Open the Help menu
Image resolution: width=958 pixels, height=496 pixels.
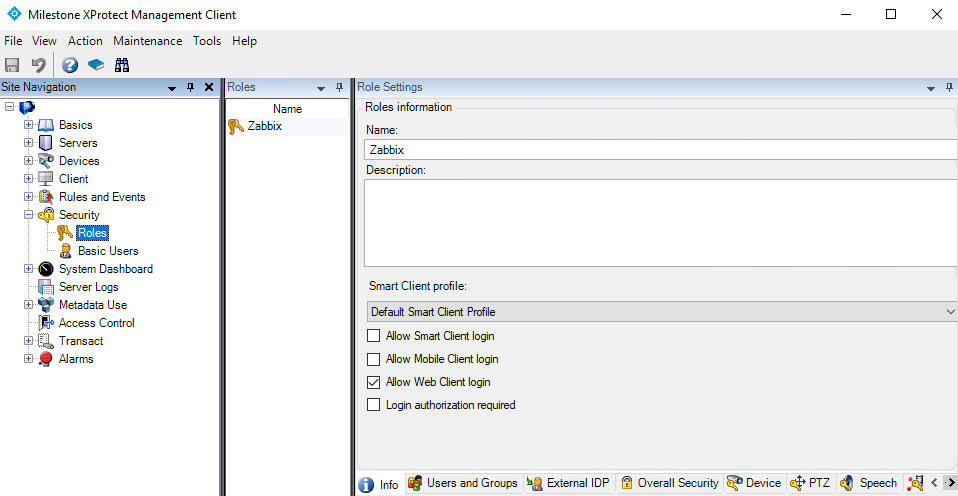tap(244, 41)
